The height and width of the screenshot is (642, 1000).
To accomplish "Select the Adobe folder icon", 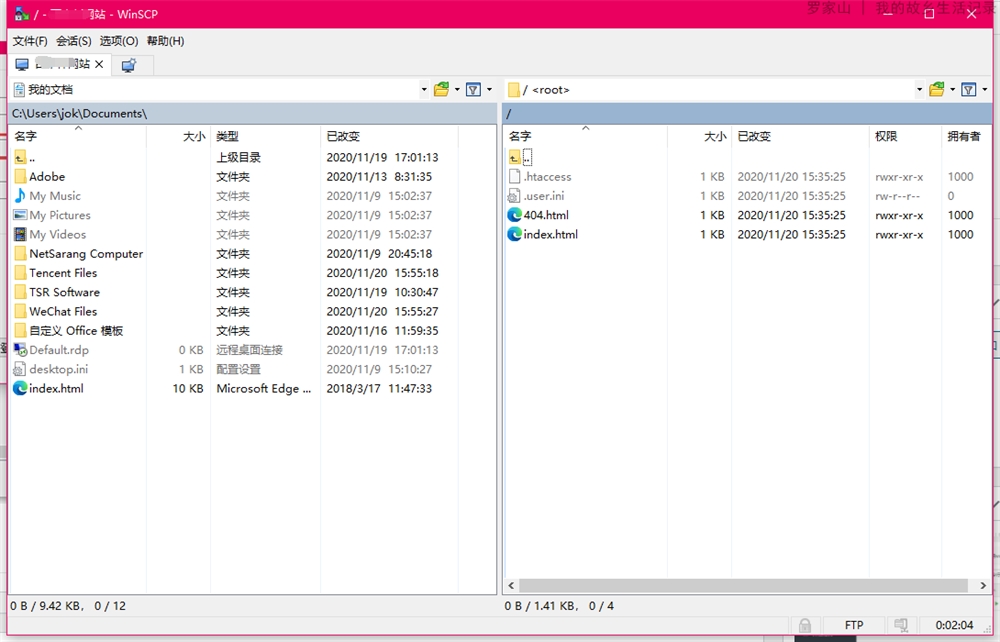I will 20,177.
